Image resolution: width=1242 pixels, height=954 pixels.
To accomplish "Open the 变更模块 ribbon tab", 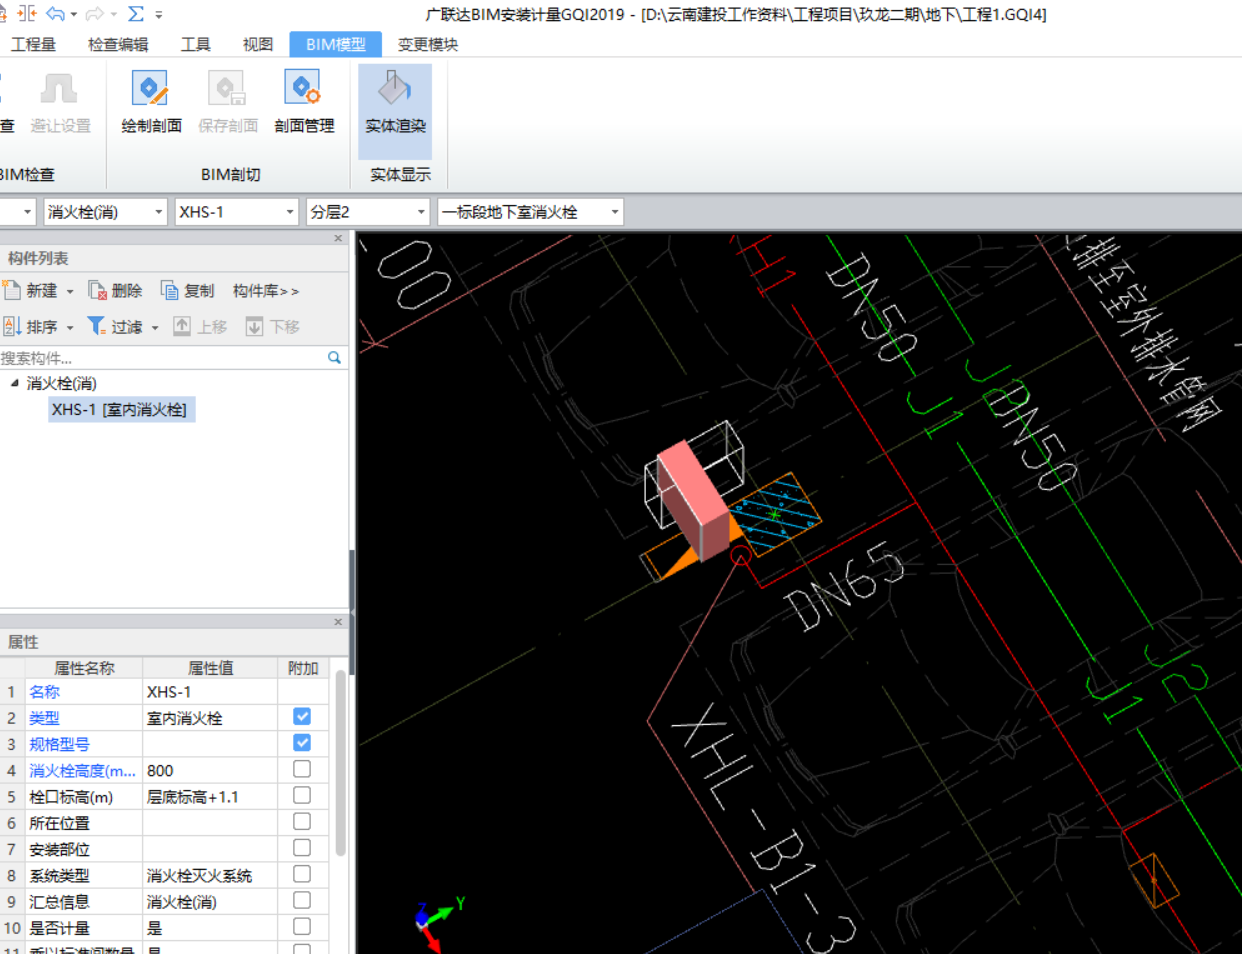I will [x=428, y=44].
